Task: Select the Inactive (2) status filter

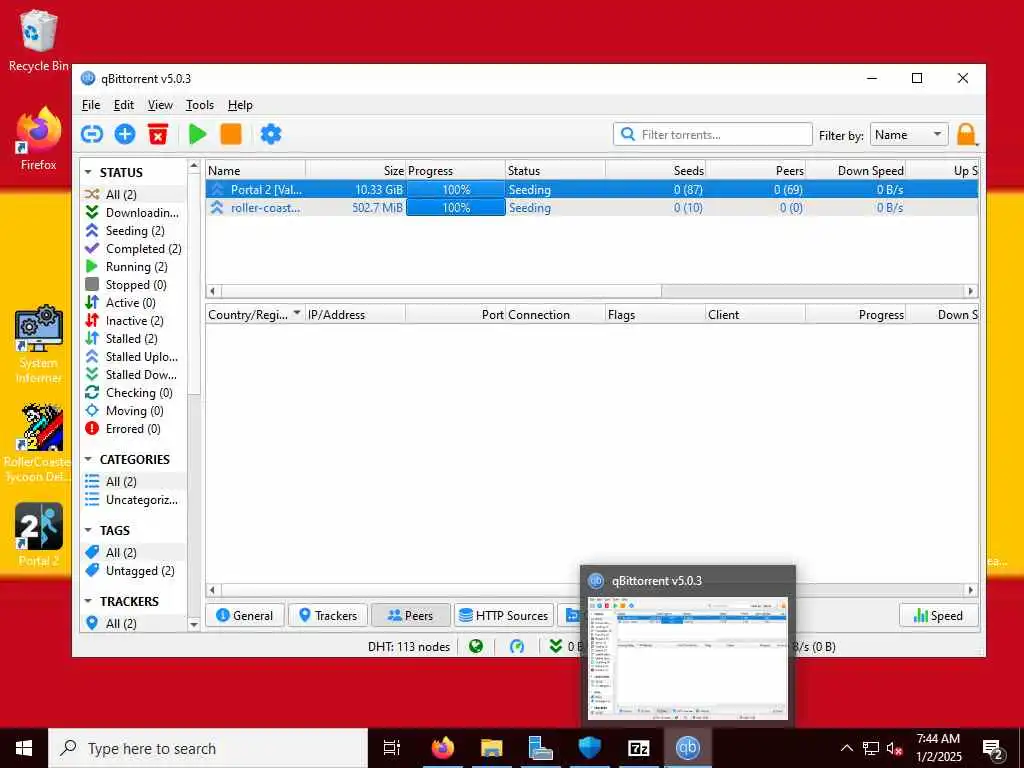Action: [x=133, y=321]
